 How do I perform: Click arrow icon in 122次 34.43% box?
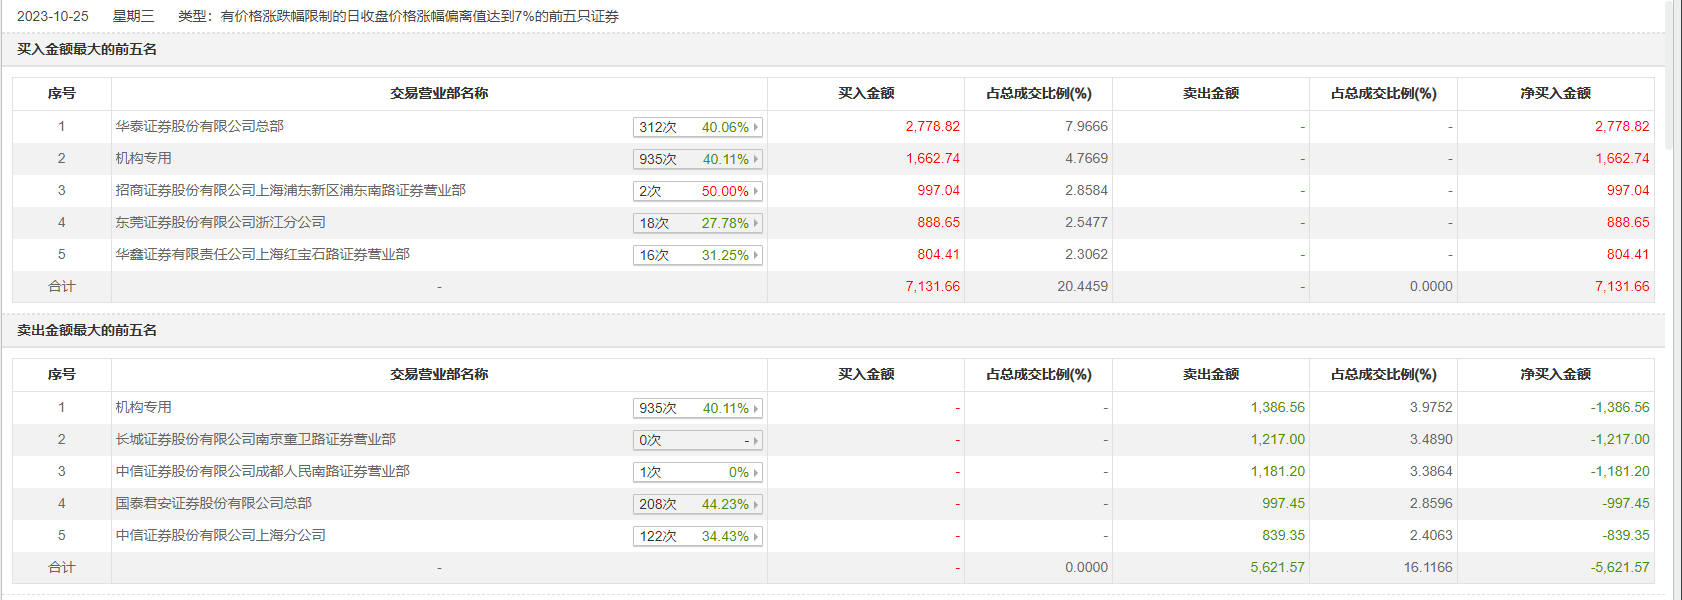click(756, 536)
